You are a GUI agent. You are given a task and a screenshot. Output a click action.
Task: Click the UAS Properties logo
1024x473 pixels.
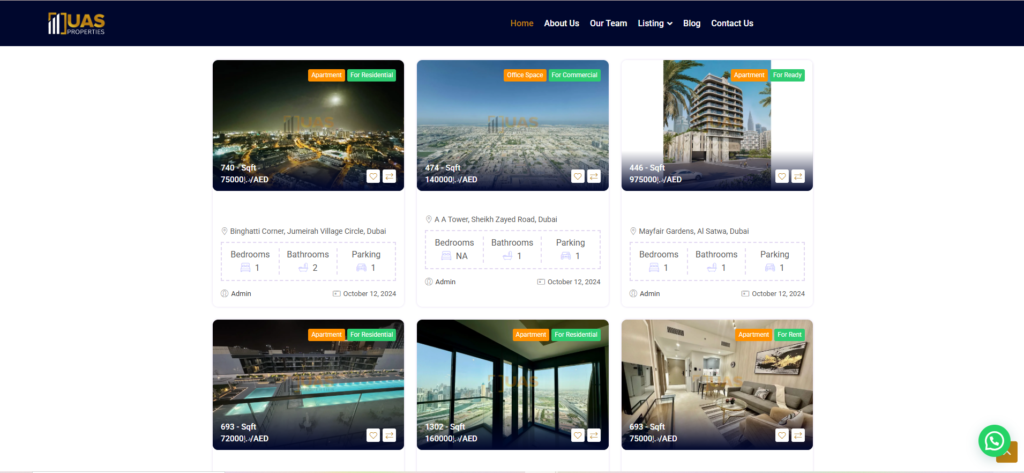pos(76,23)
